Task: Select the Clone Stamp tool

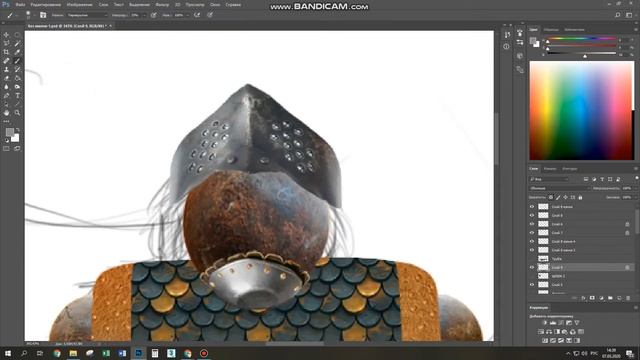Action: pyautogui.click(x=6, y=69)
